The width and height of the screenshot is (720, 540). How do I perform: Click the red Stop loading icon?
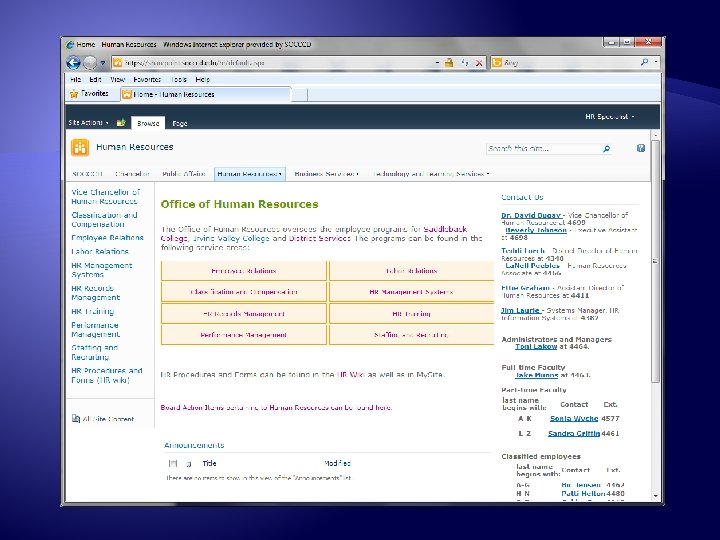(x=479, y=63)
